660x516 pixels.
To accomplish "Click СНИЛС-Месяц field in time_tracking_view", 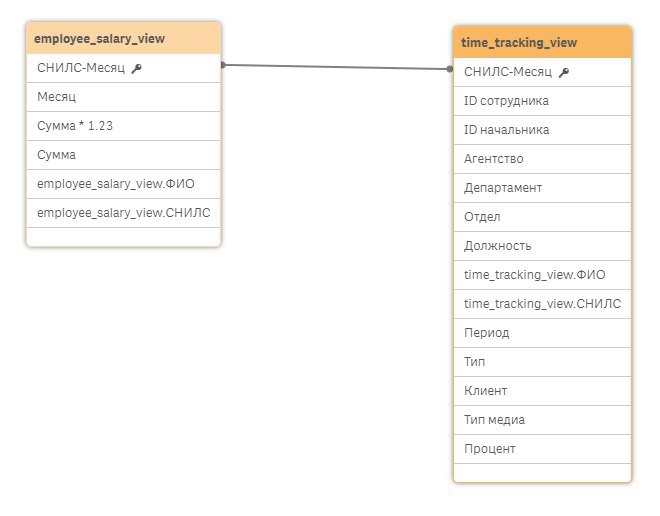I will point(543,72).
